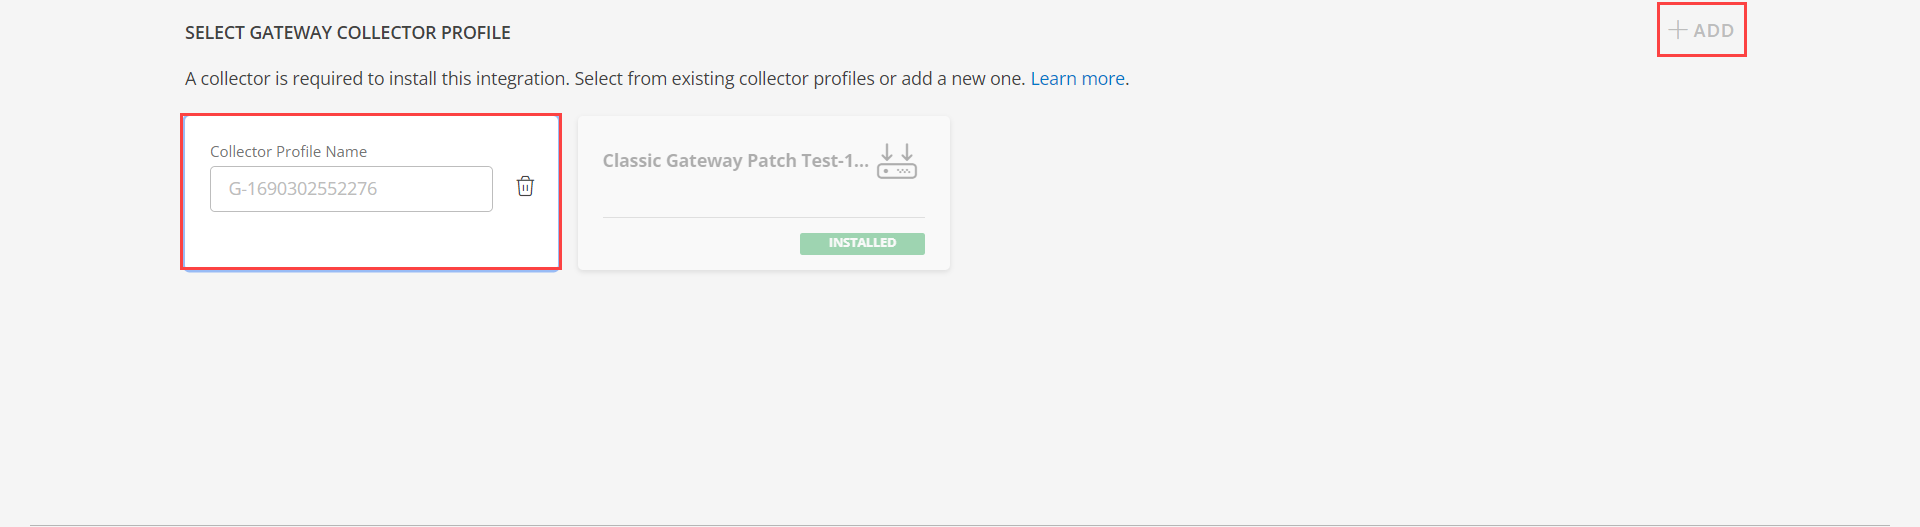Focus the Collector Profile Name input field
This screenshot has height=527, width=1920.
click(351, 189)
